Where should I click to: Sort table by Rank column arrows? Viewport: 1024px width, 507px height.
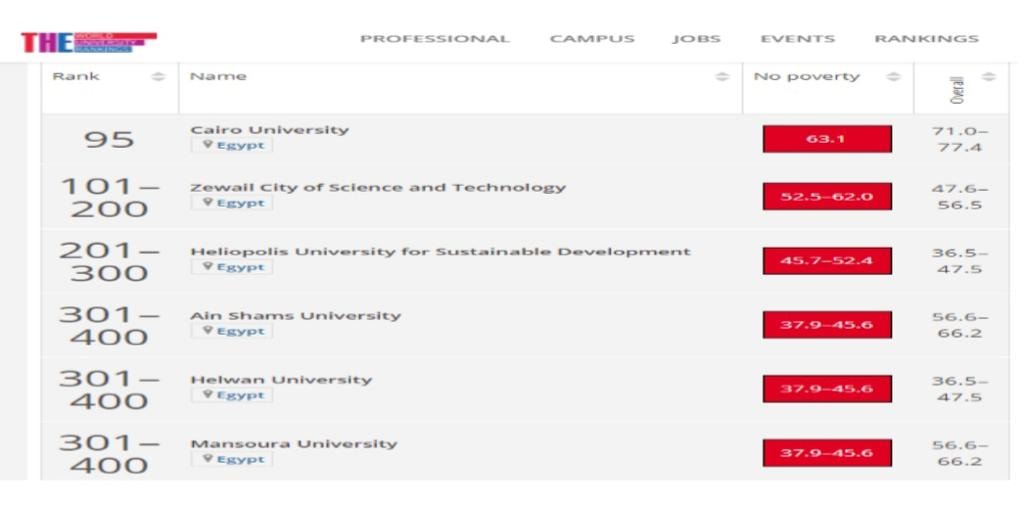[x=158, y=77]
